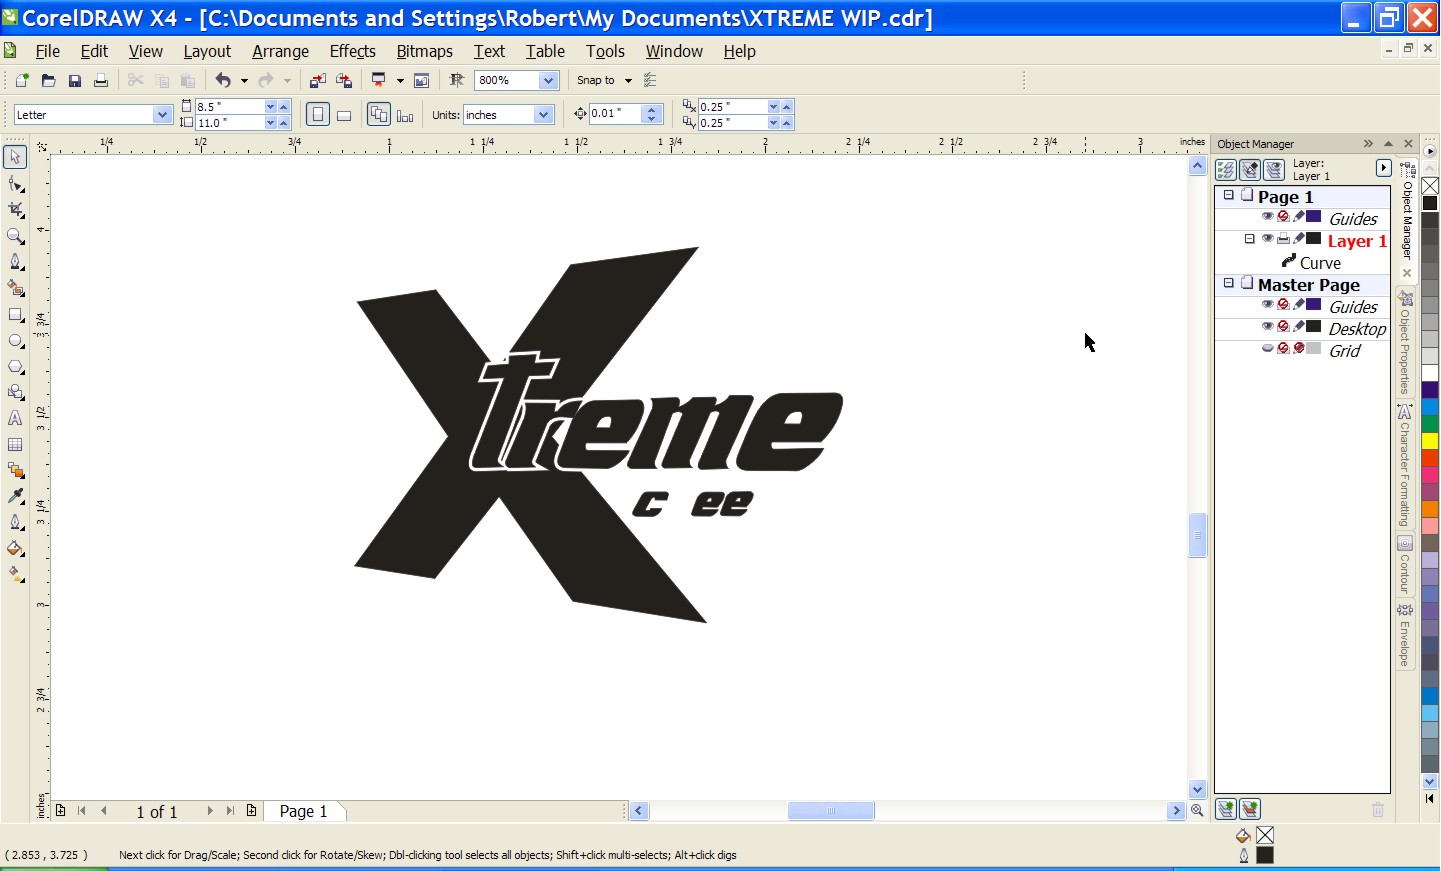This screenshot has width=1441, height=871.
Task: Select the Ellipse tool
Action: click(x=15, y=340)
